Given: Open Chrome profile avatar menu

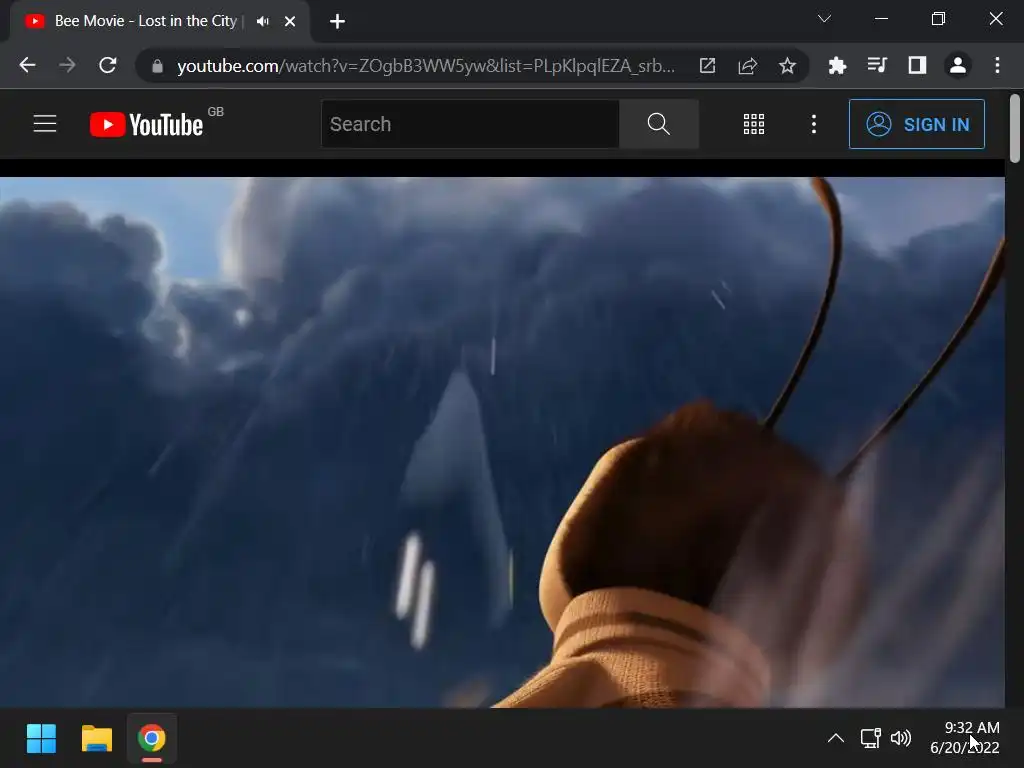Looking at the screenshot, I should pyautogui.click(x=957, y=65).
